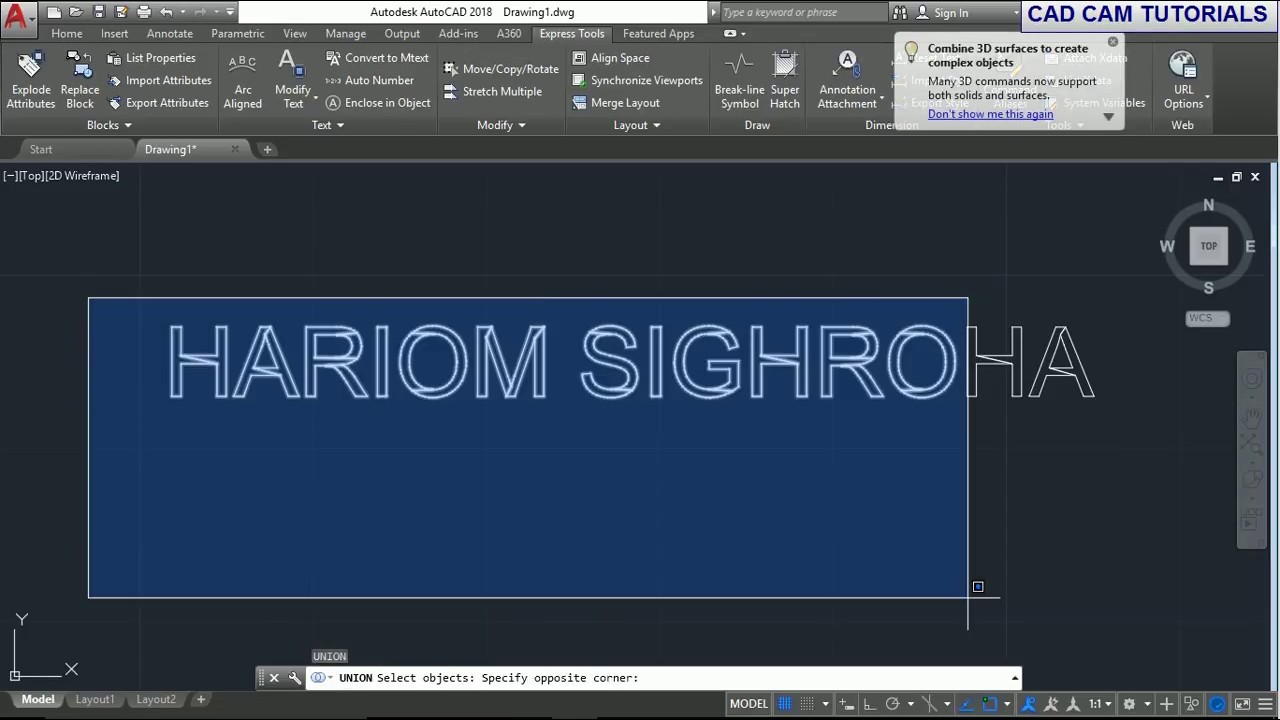1280x720 pixels.
Task: Open the polar tracking angle dropdown arrow
Action: pos(911,704)
